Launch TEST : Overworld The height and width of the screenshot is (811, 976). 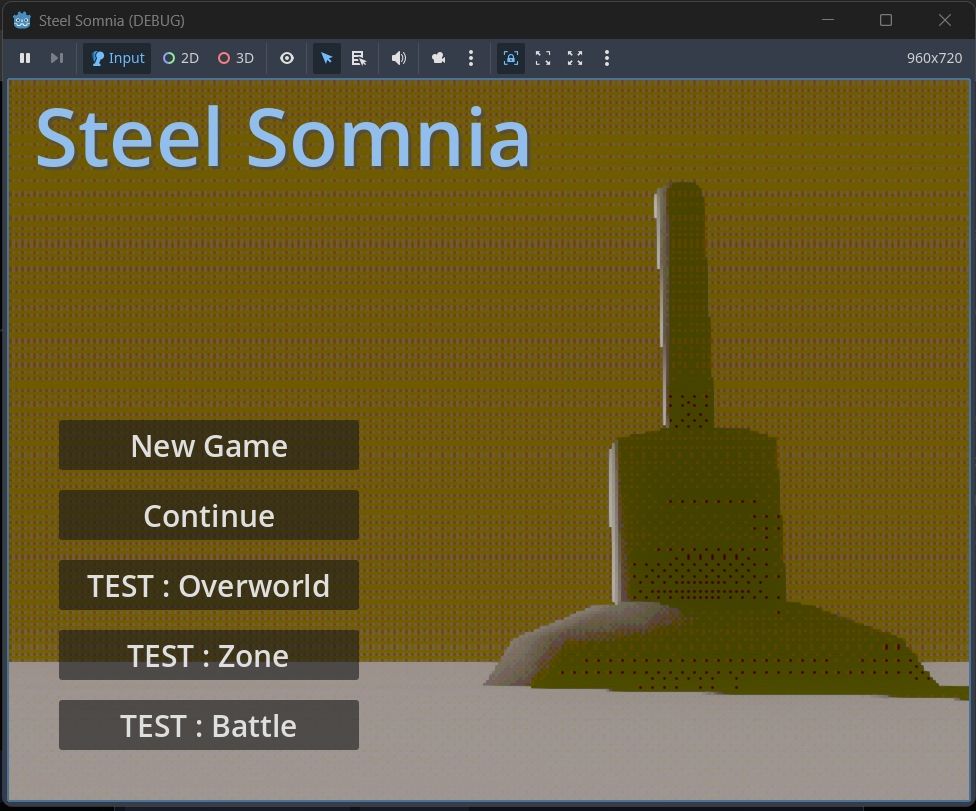coord(209,585)
